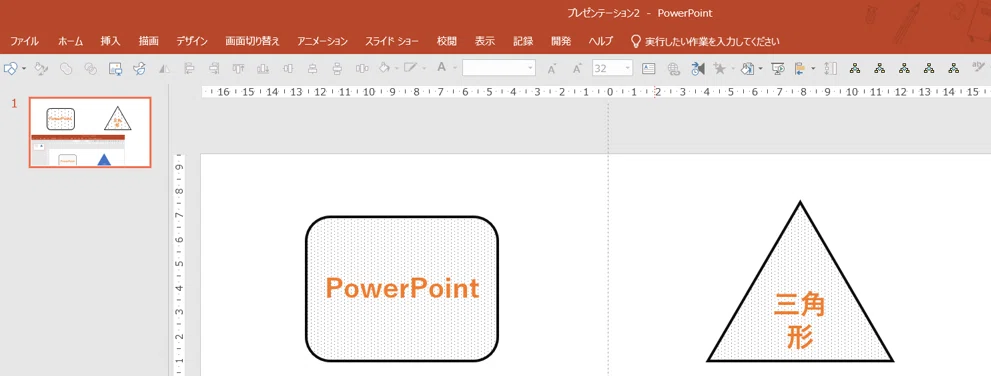Click the line spacing icon
This screenshot has height=376, width=991.
point(830,68)
